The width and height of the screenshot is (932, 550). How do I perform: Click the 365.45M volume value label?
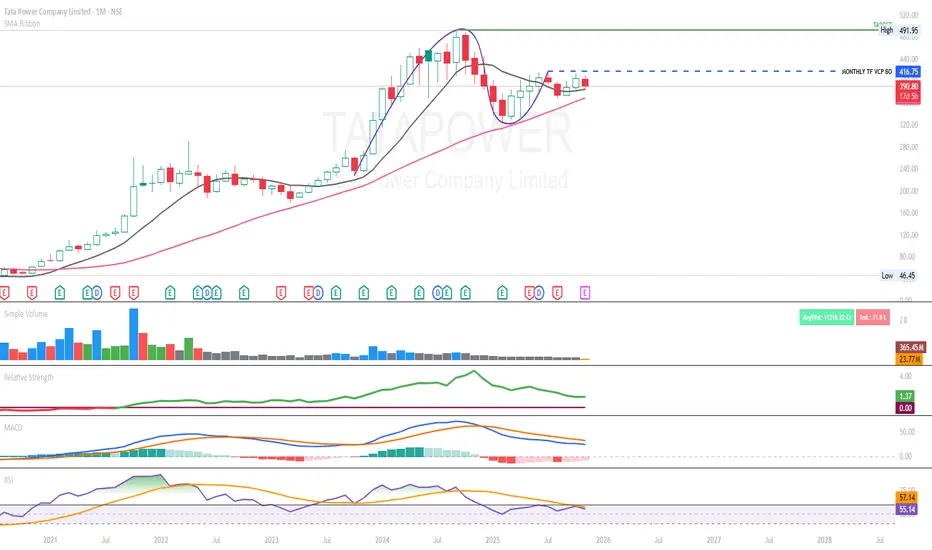point(910,347)
